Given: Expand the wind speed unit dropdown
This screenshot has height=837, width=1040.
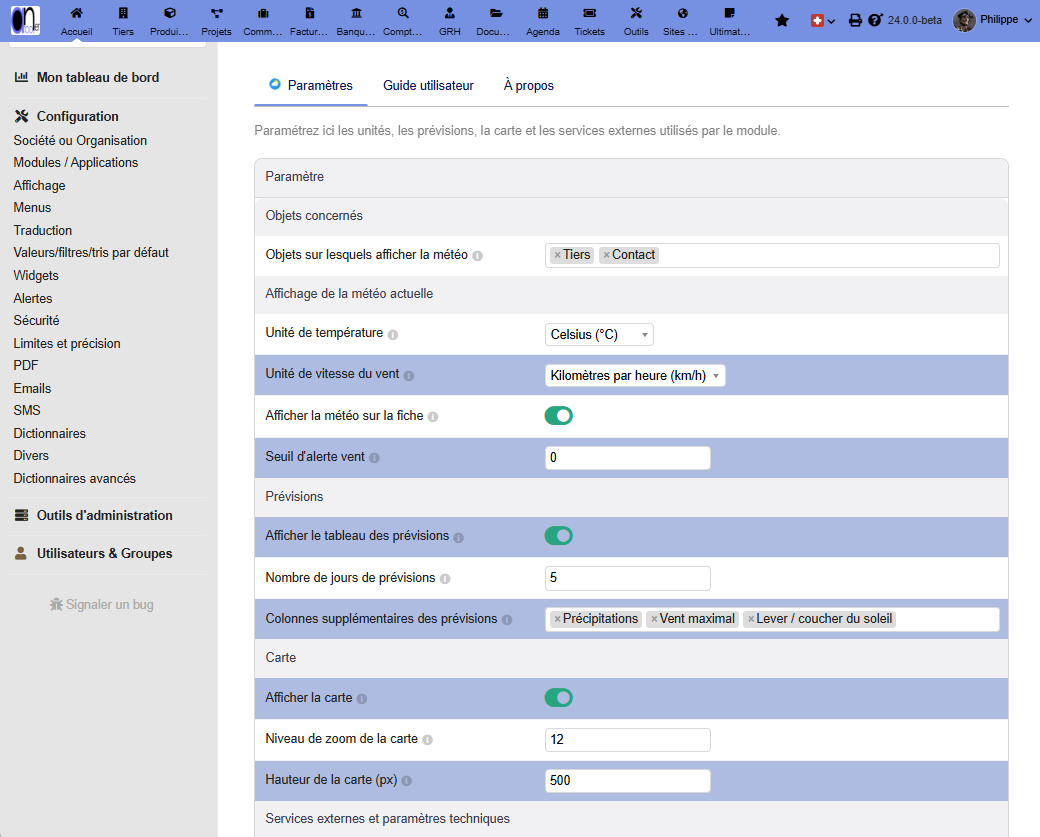Looking at the screenshot, I should pyautogui.click(x=635, y=376).
